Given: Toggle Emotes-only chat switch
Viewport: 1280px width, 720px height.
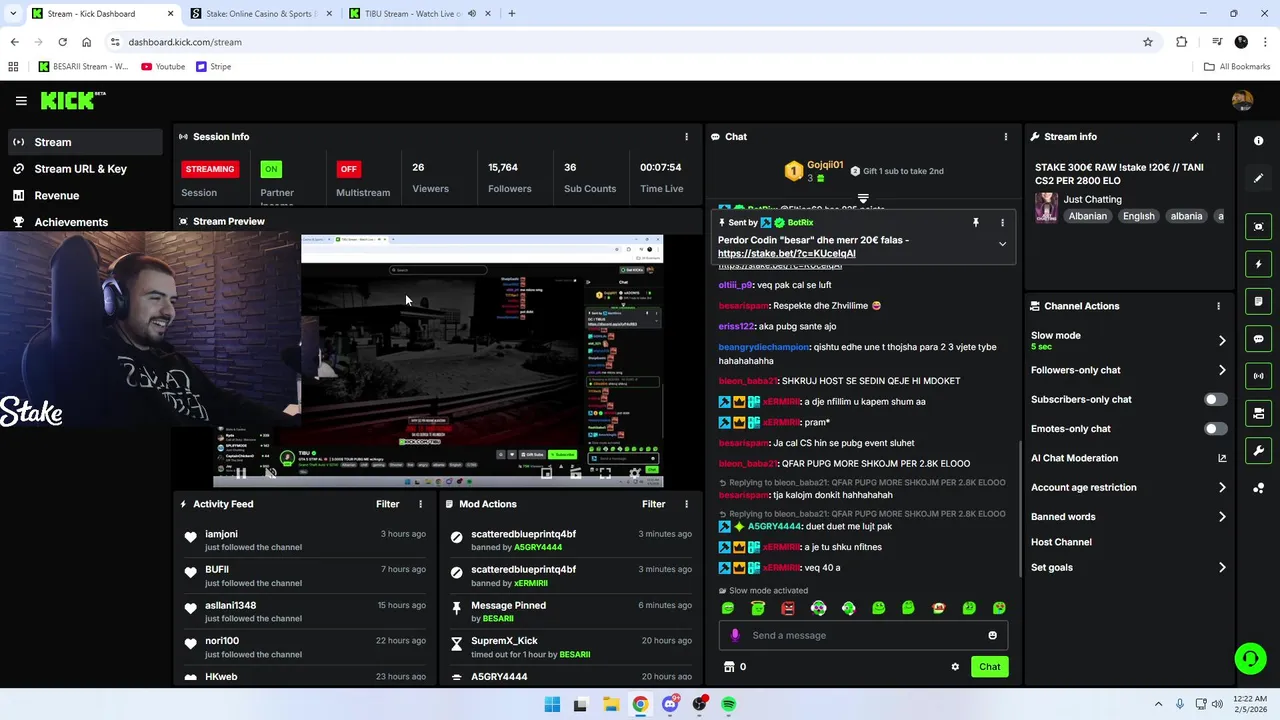Looking at the screenshot, I should 1215,429.
